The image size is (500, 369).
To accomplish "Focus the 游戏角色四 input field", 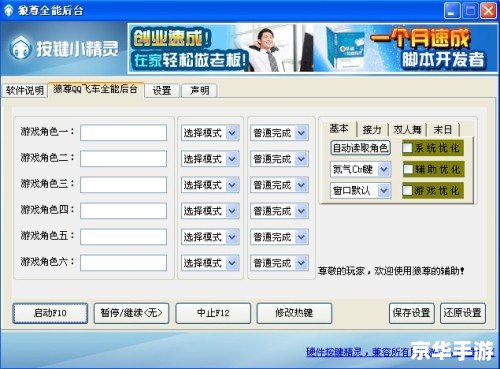I will point(123,211).
